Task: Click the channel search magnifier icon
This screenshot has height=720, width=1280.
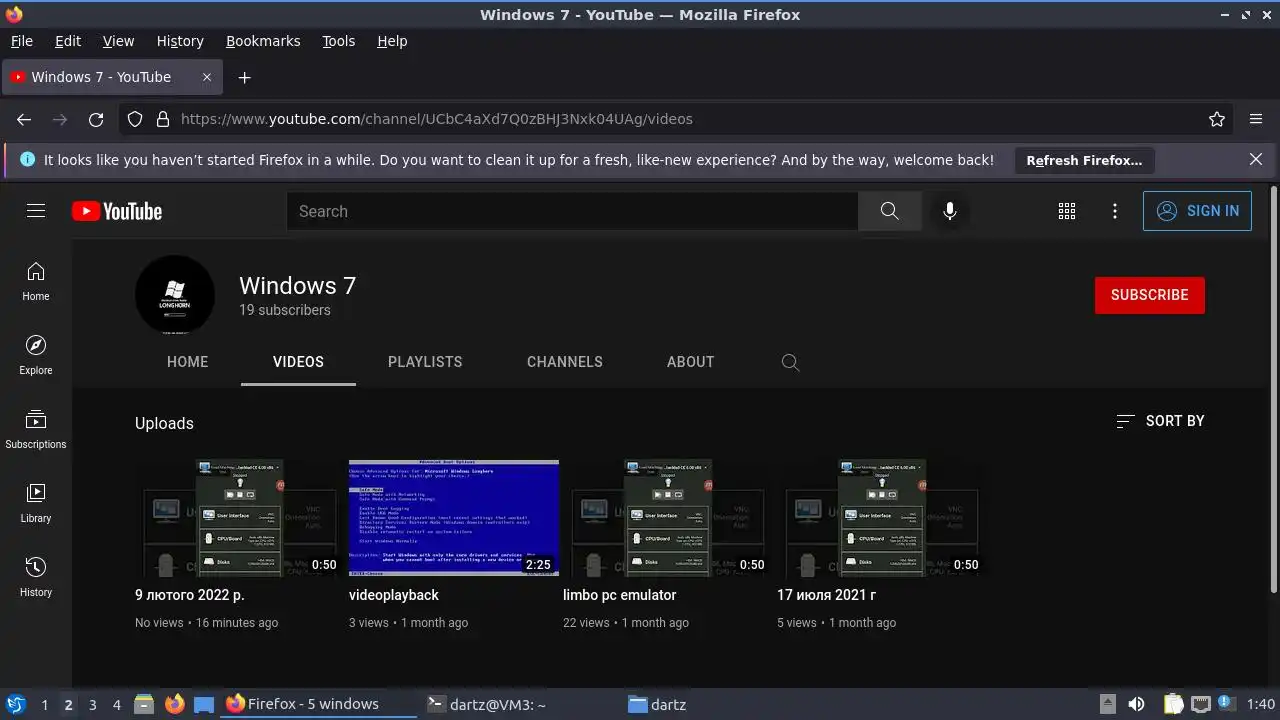Action: [x=790, y=362]
